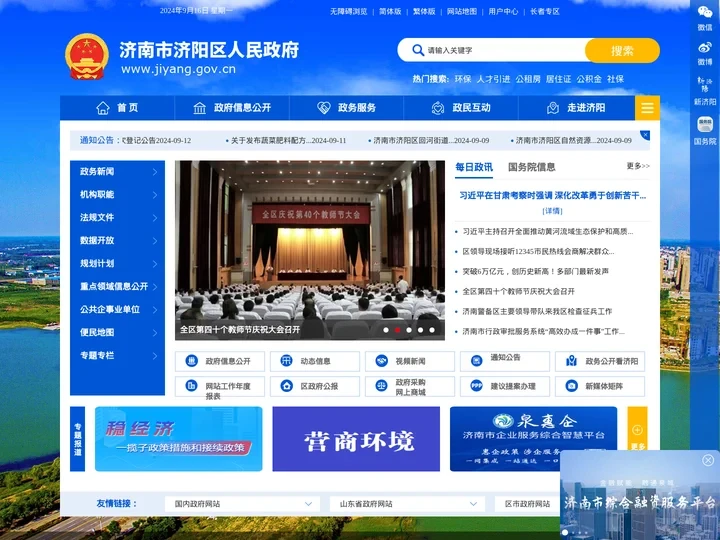720x540 pixels.
Task: Expand the 法规文件 sidebar arrow
Action: [155, 218]
